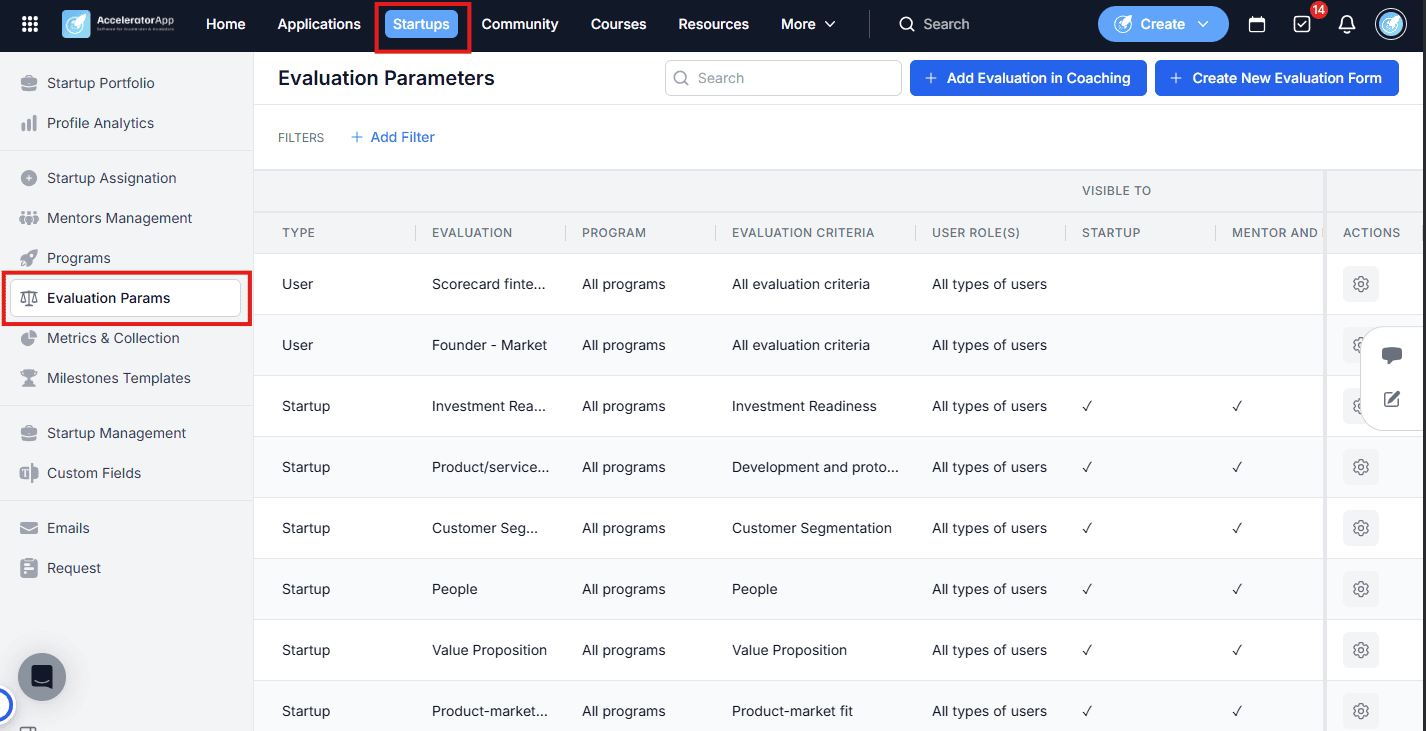This screenshot has height=731, width=1426.
Task: Open the Applications menu item
Action: 319,24
